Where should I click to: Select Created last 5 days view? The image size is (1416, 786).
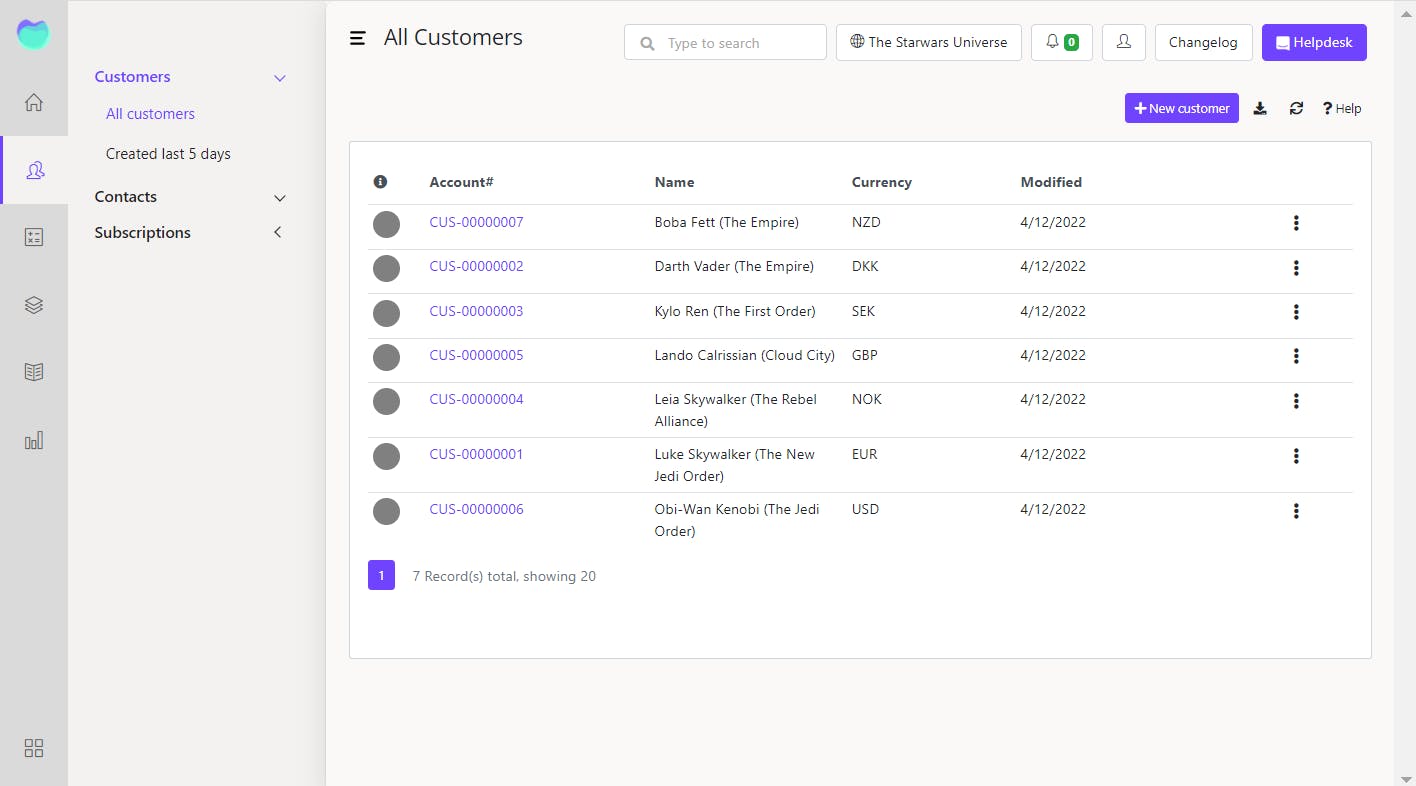coord(168,154)
